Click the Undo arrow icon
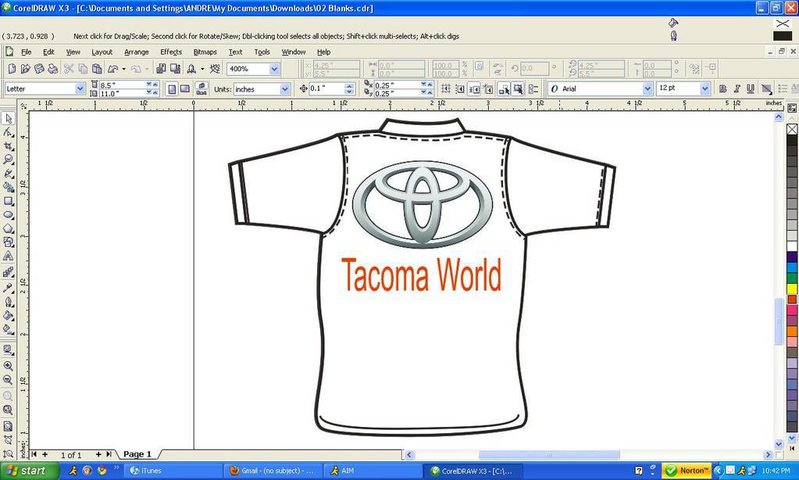This screenshot has width=799, height=480. pyautogui.click(x=113, y=69)
